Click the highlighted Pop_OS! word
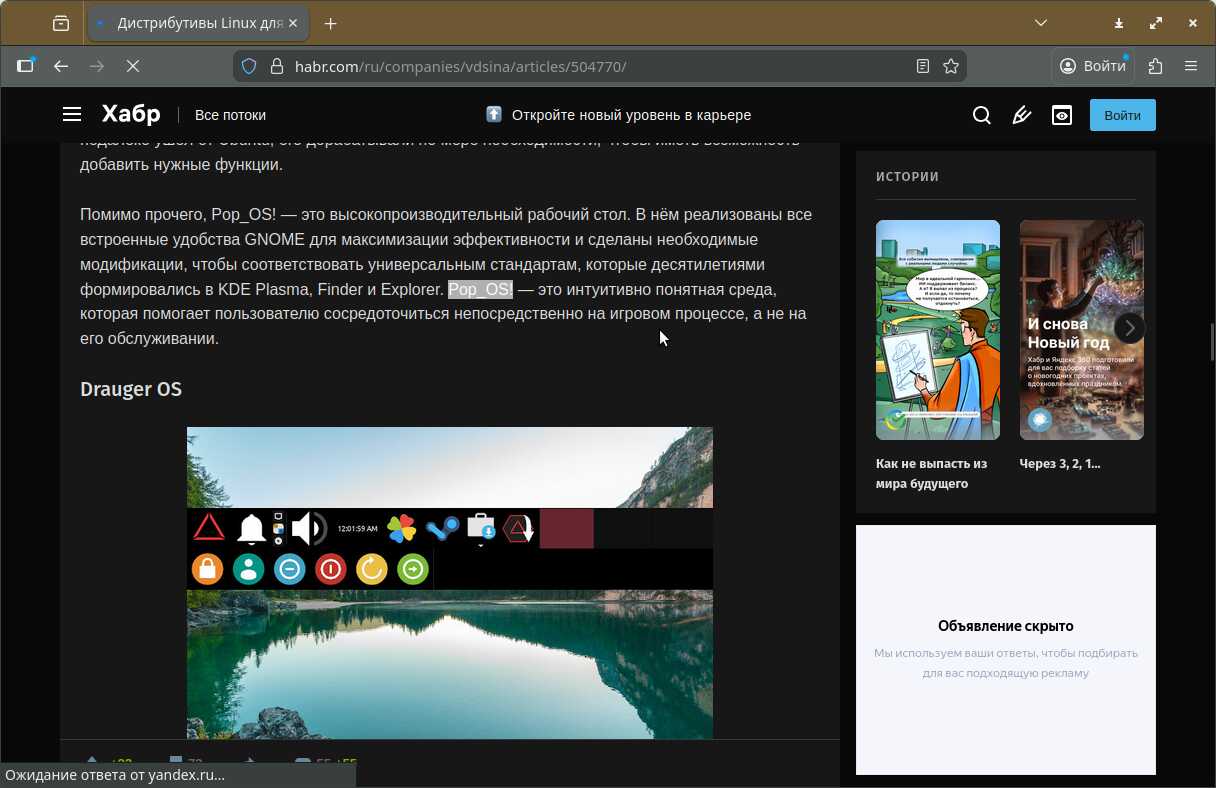Image resolution: width=1216 pixels, height=788 pixels. 480,289
